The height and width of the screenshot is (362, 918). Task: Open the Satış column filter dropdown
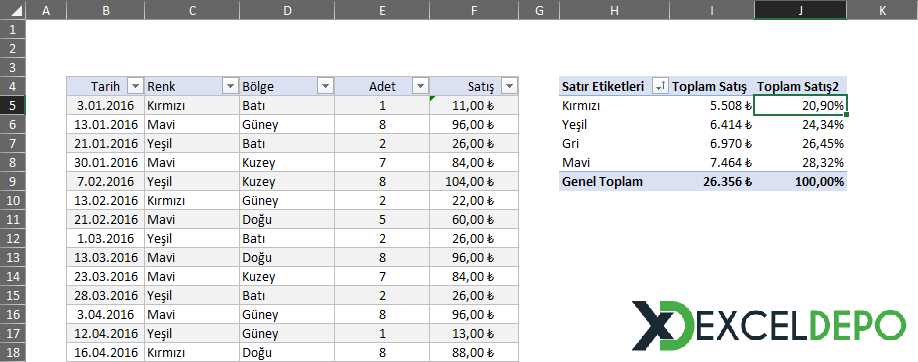point(510,87)
